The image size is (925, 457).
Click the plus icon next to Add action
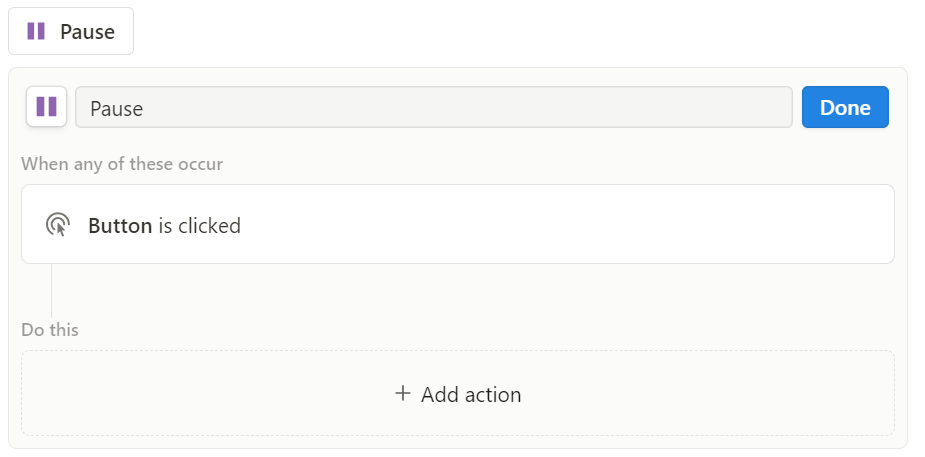pos(402,393)
